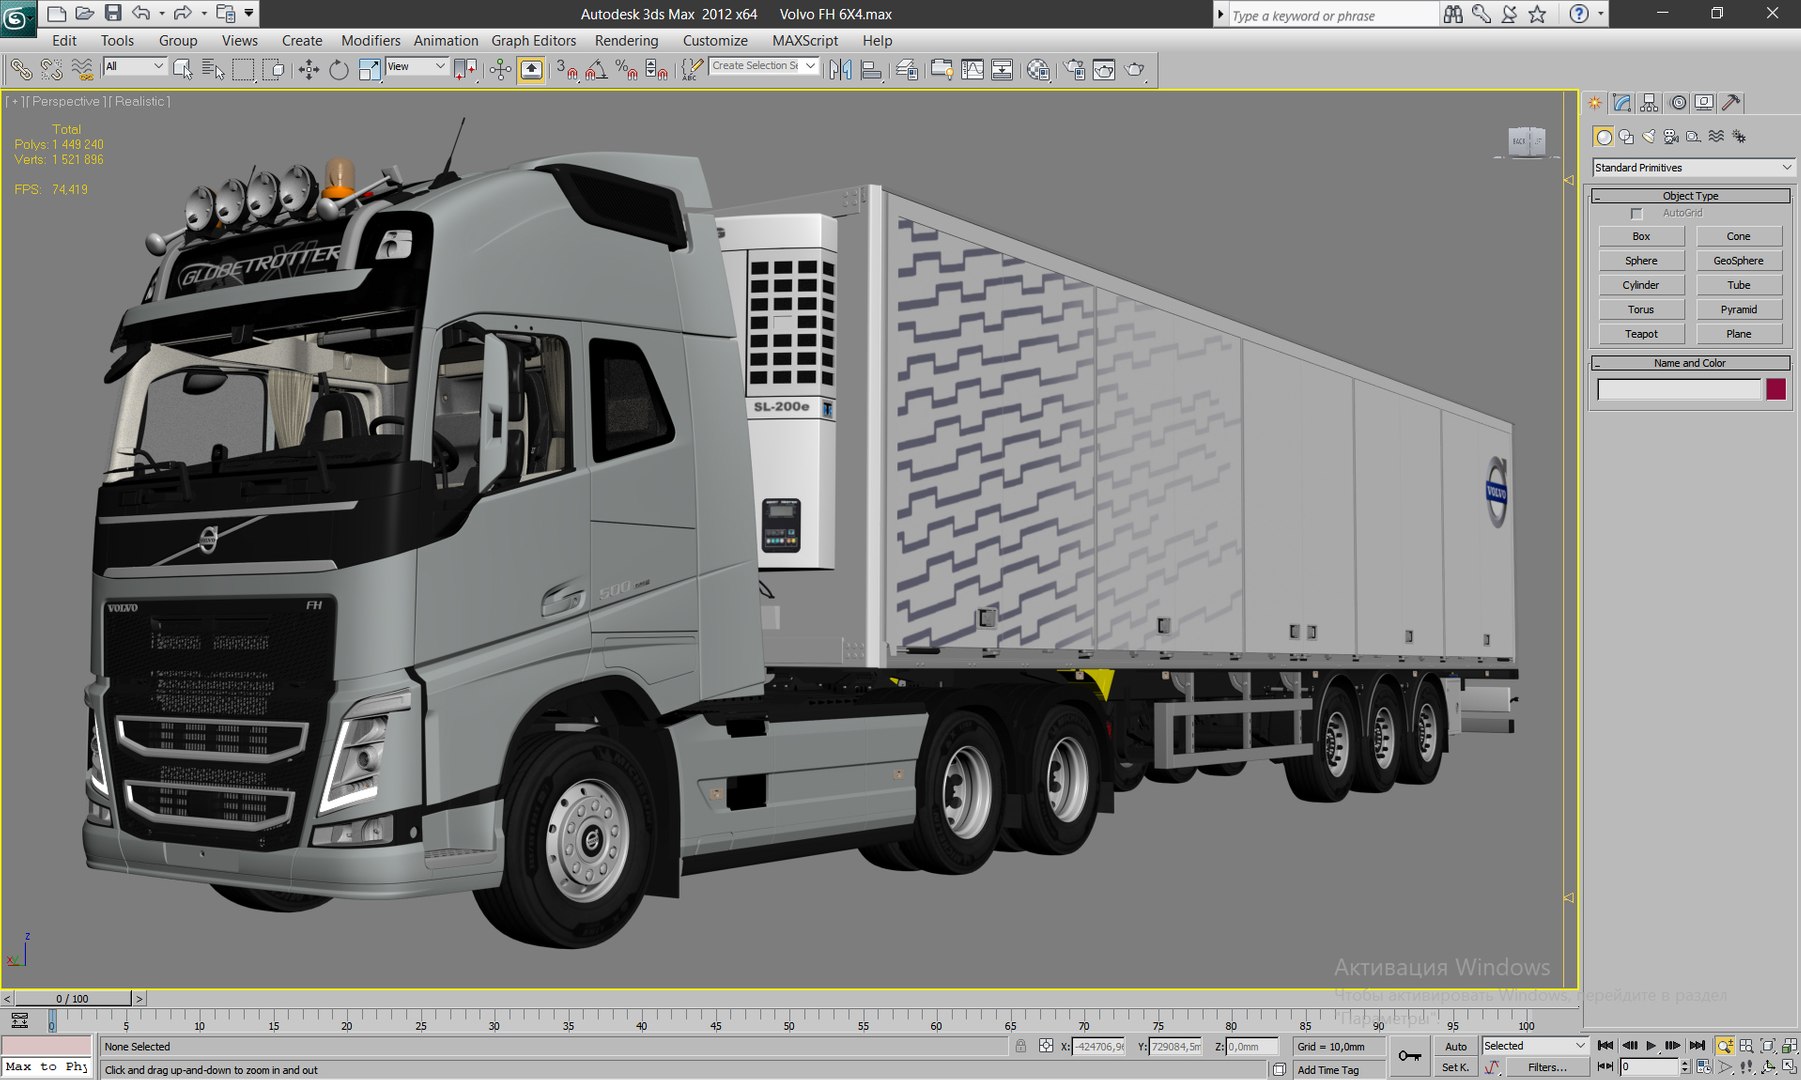The height and width of the screenshot is (1080, 1801).
Task: Activate the Select and Move tool
Action: (308, 69)
